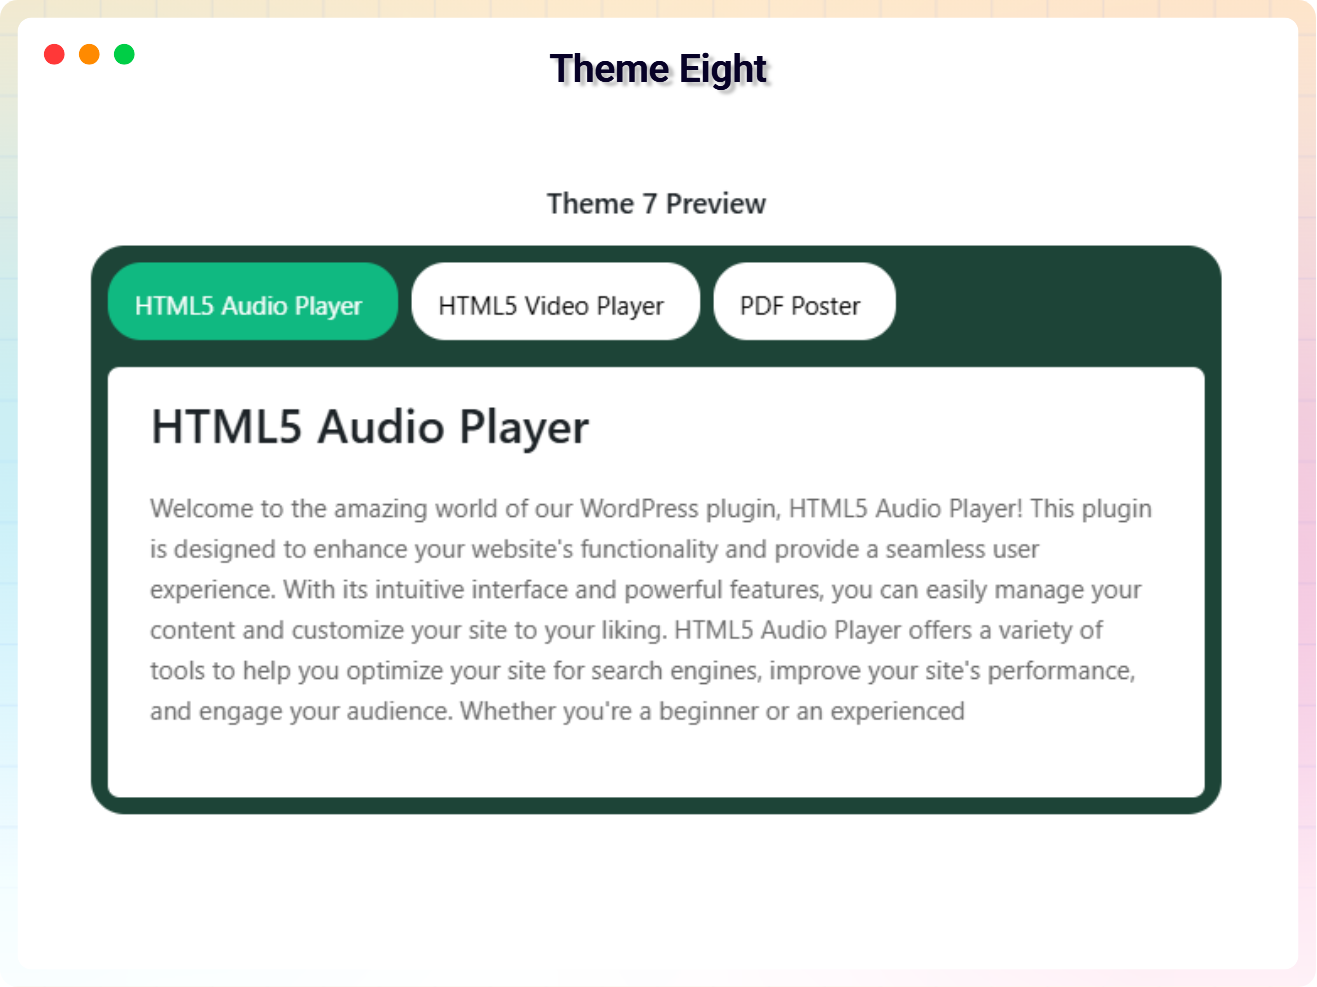The height and width of the screenshot is (987, 1317).
Task: Click the green maximize dot
Action: click(x=124, y=54)
